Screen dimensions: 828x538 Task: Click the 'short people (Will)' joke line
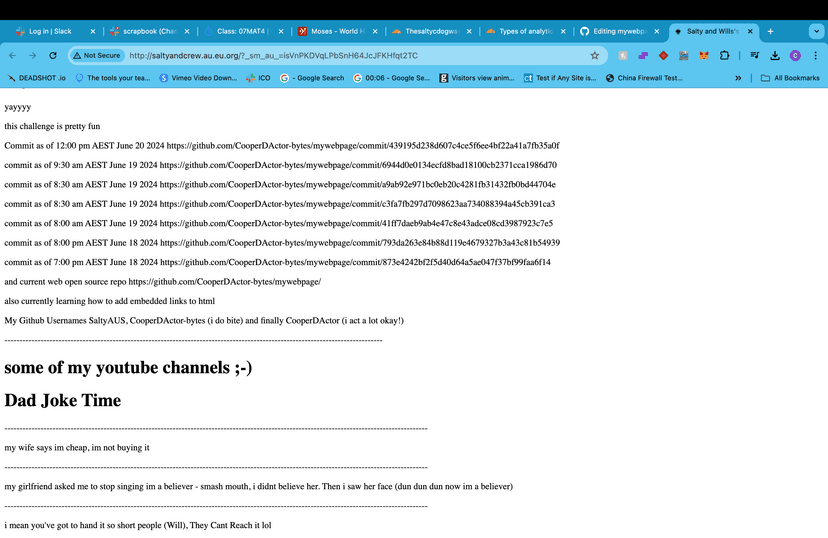[x=138, y=525]
